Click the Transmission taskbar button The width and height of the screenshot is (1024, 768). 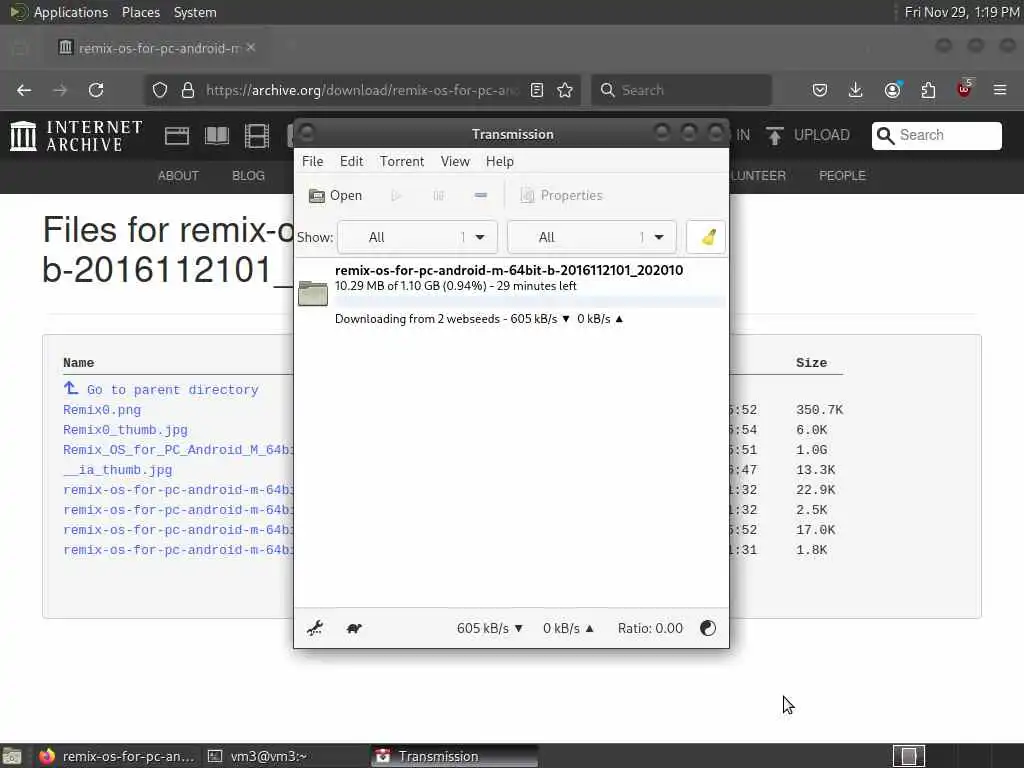[455, 756]
